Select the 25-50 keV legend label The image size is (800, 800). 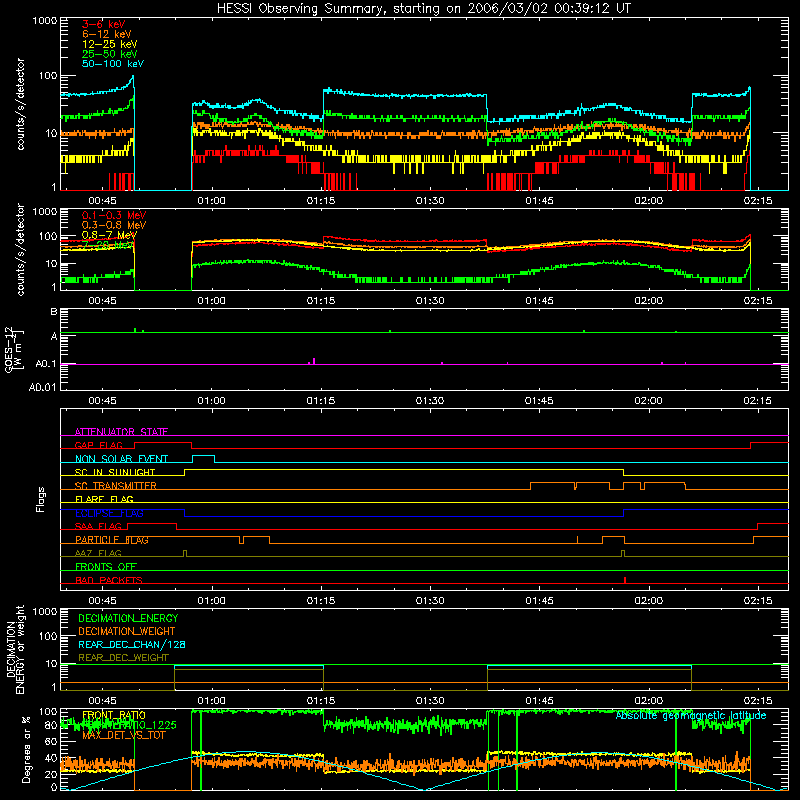110,54
